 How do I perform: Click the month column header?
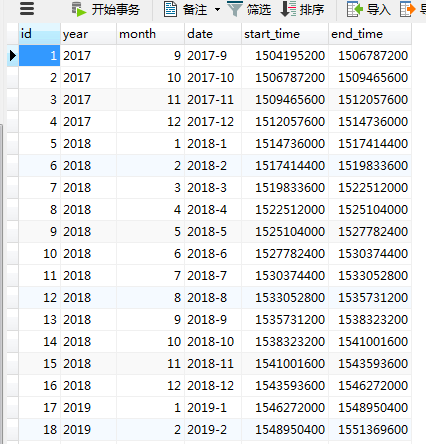151,34
